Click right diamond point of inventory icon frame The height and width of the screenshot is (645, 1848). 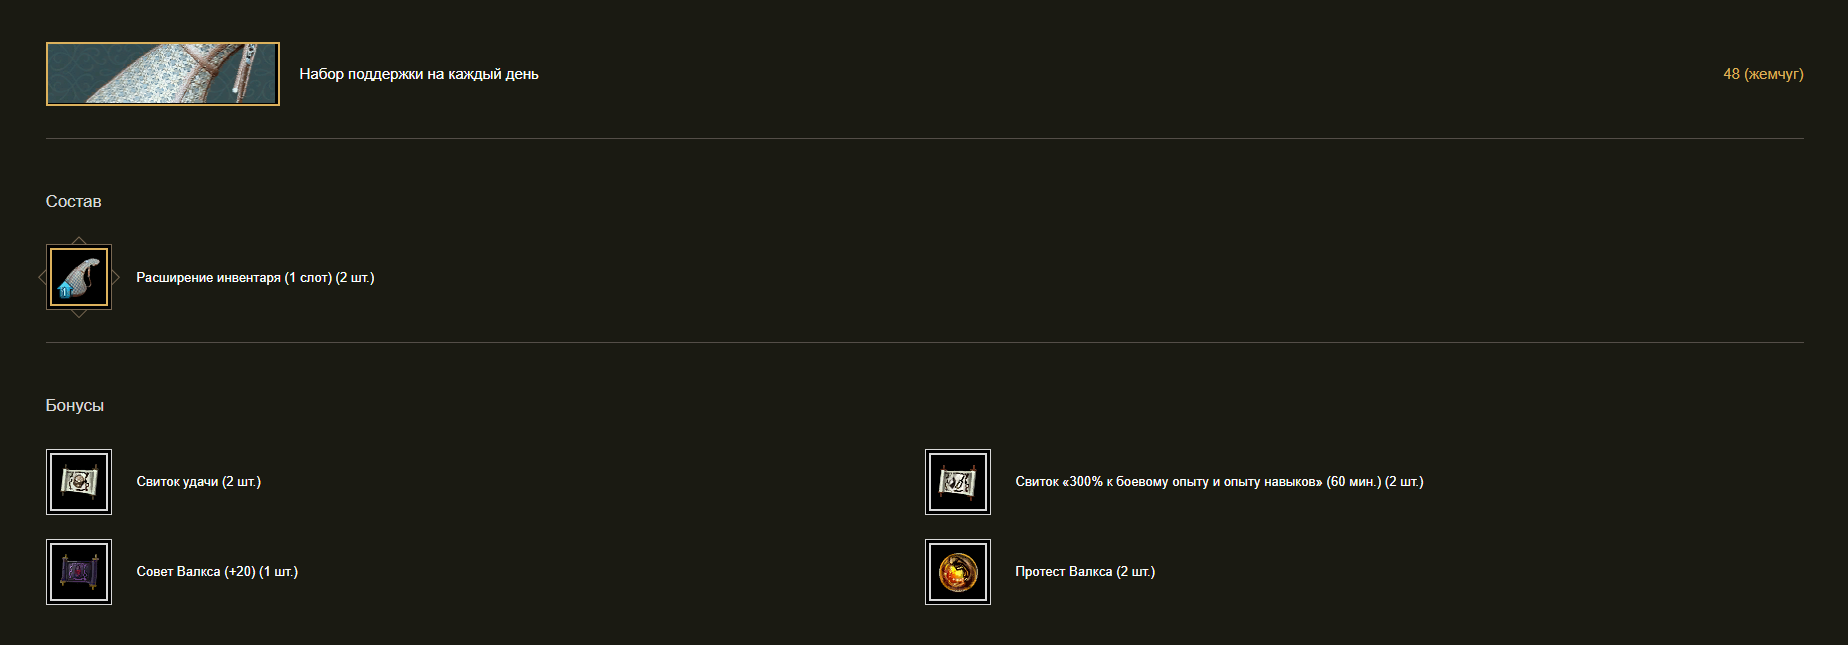click(x=116, y=277)
